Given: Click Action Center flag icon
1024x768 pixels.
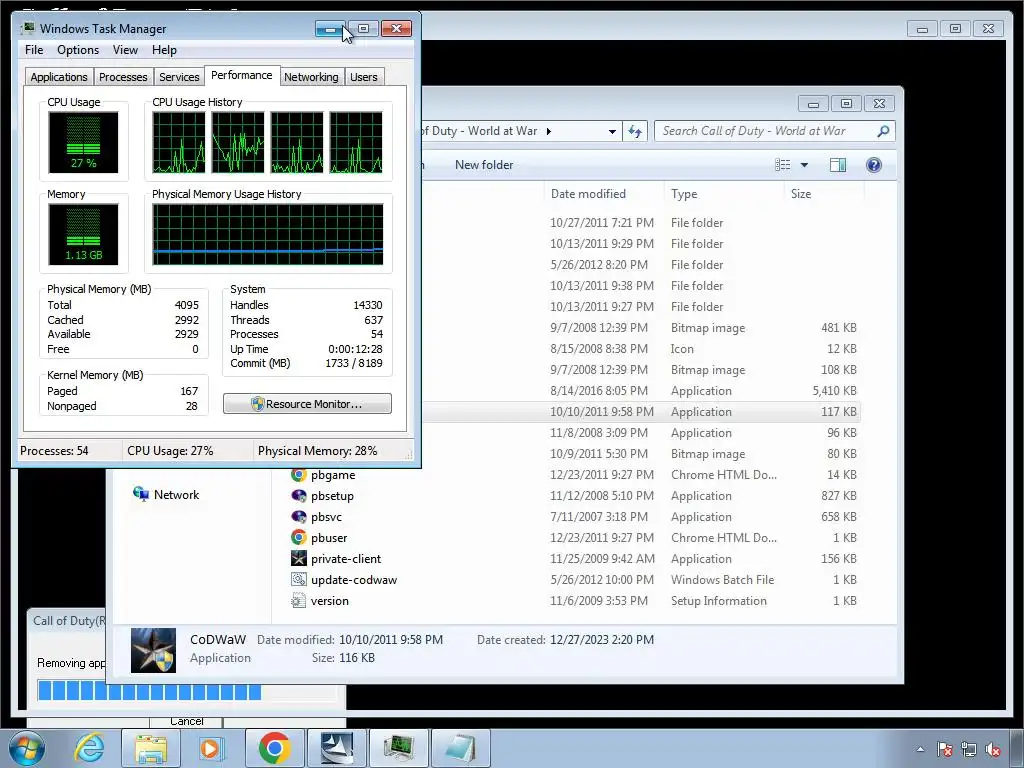Looking at the screenshot, I should click(x=944, y=750).
